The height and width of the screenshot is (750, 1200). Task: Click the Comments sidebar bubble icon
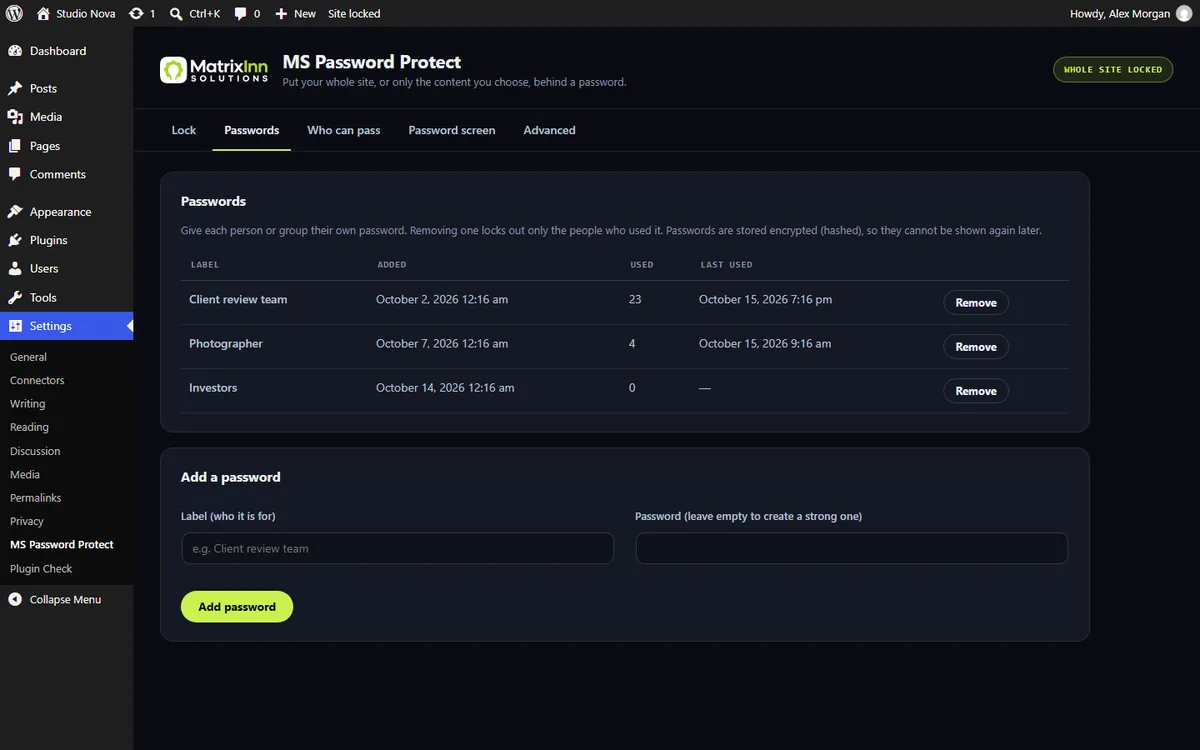(15, 174)
